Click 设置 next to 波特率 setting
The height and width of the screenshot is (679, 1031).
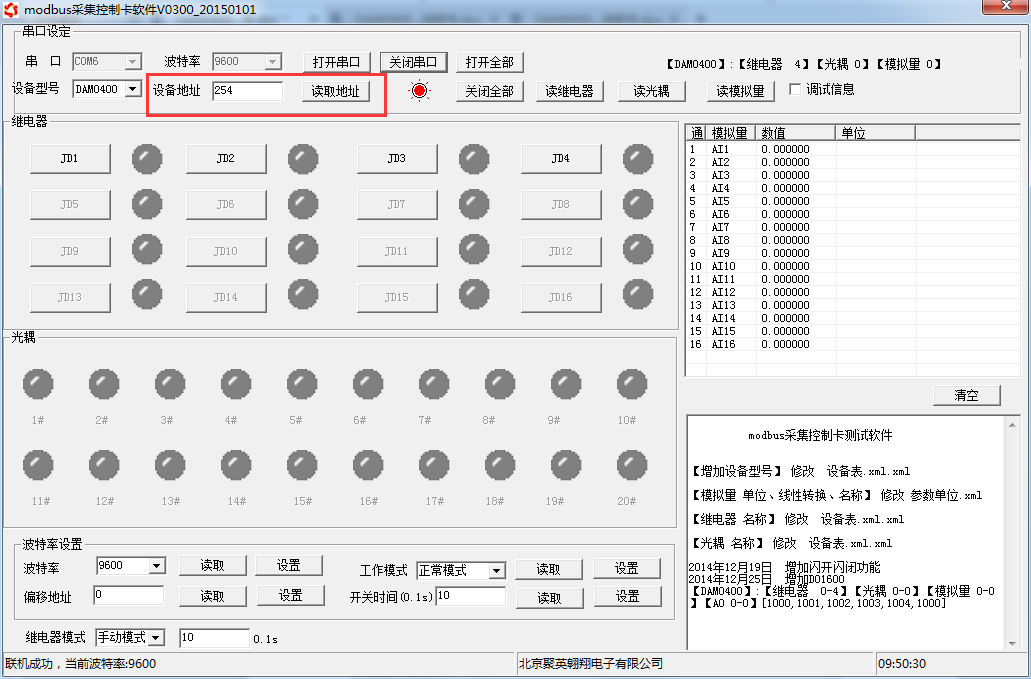[x=289, y=566]
